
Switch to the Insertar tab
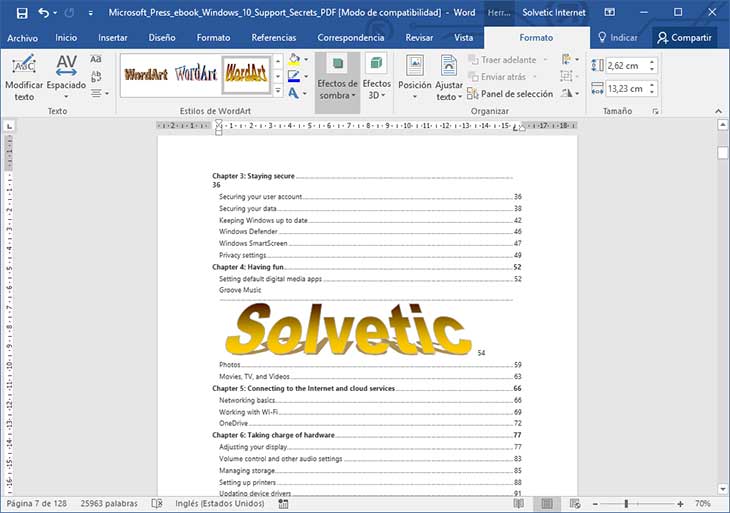coord(113,38)
